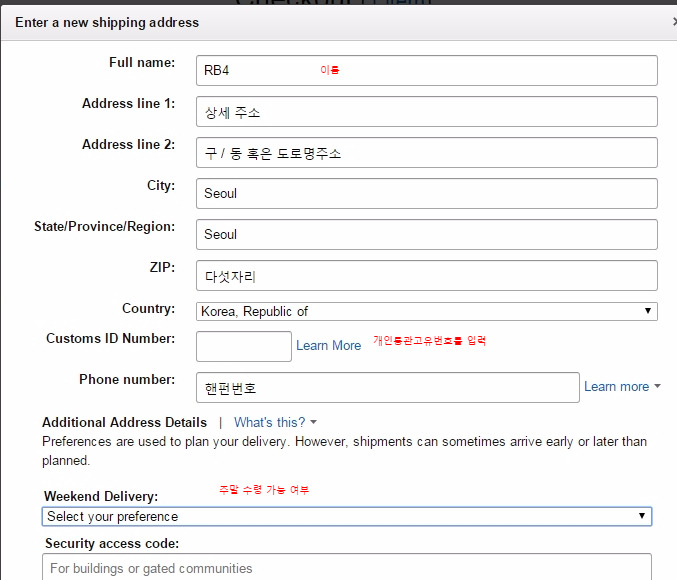Click the Phone number input field
The image size is (677, 580).
(387, 387)
